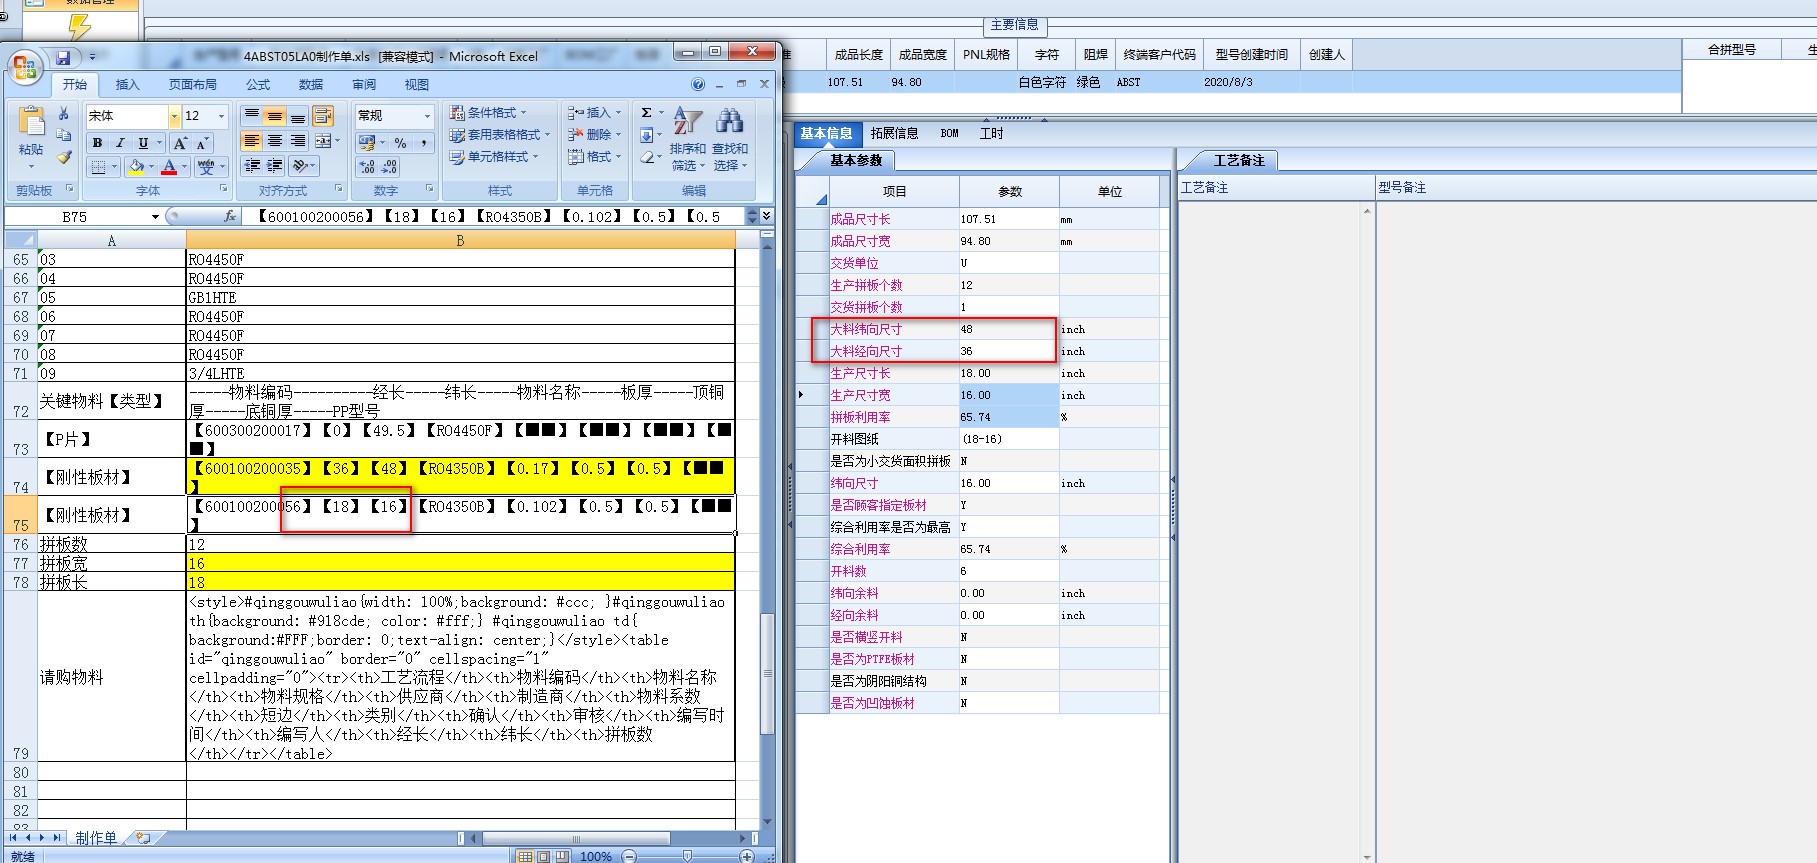1817x863 pixels.
Task: Select the Format Painter brush
Action: point(63,157)
